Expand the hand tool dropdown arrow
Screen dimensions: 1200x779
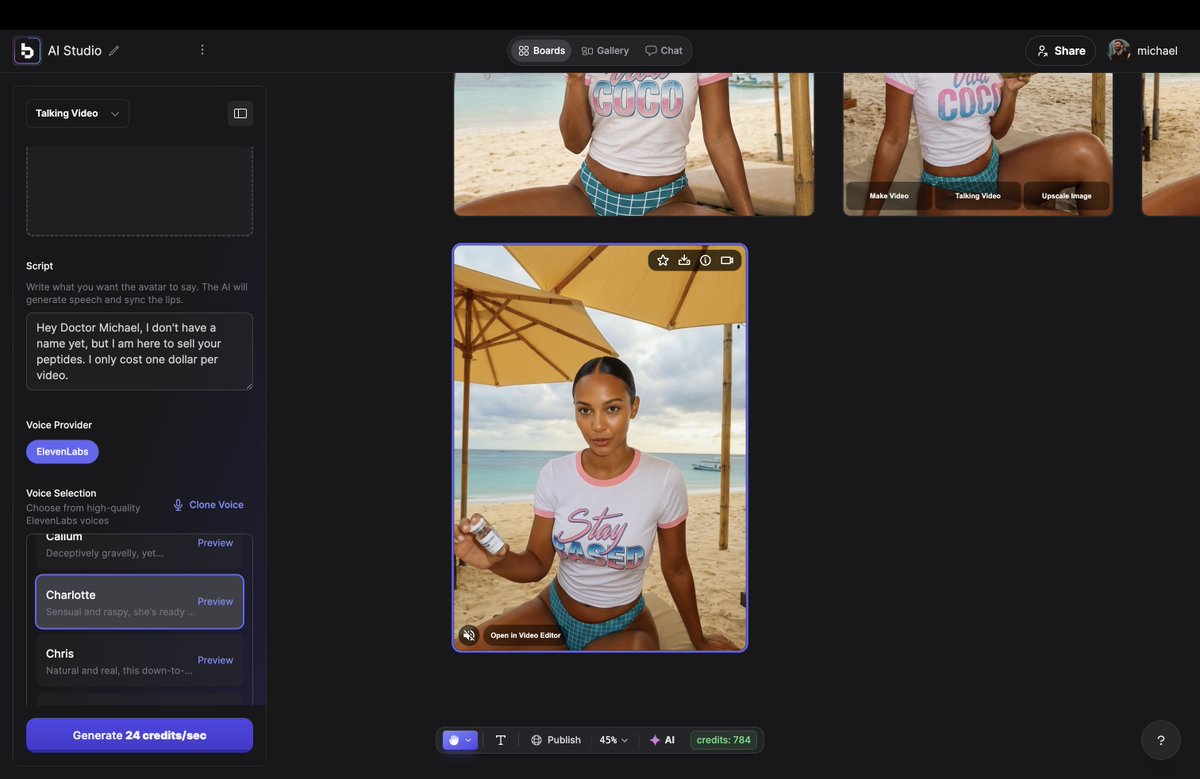469,740
